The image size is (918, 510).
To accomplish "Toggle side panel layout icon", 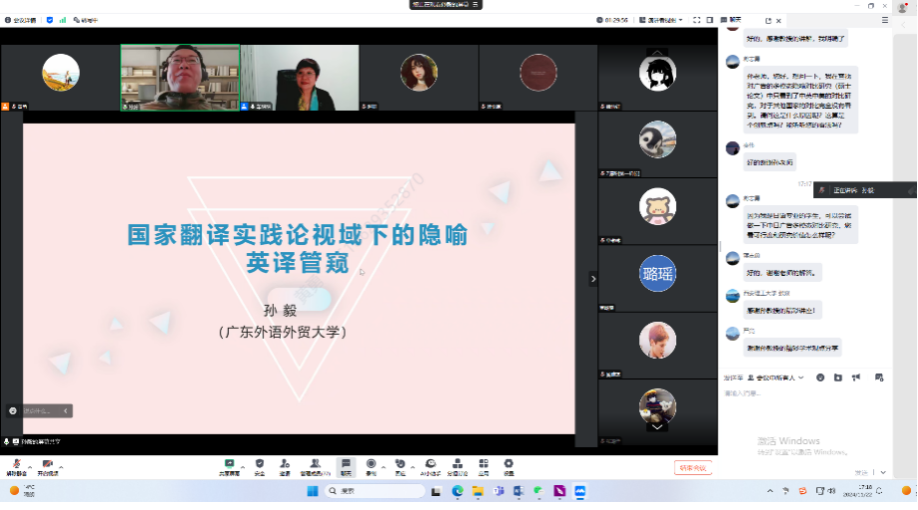I will pos(710,20).
